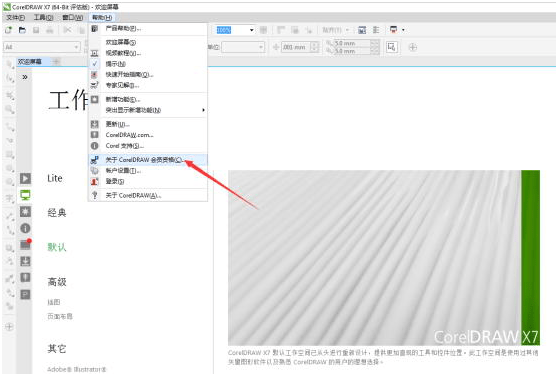
Task: Click the Save icon in the toolbar
Action: pyautogui.click(x=36, y=30)
